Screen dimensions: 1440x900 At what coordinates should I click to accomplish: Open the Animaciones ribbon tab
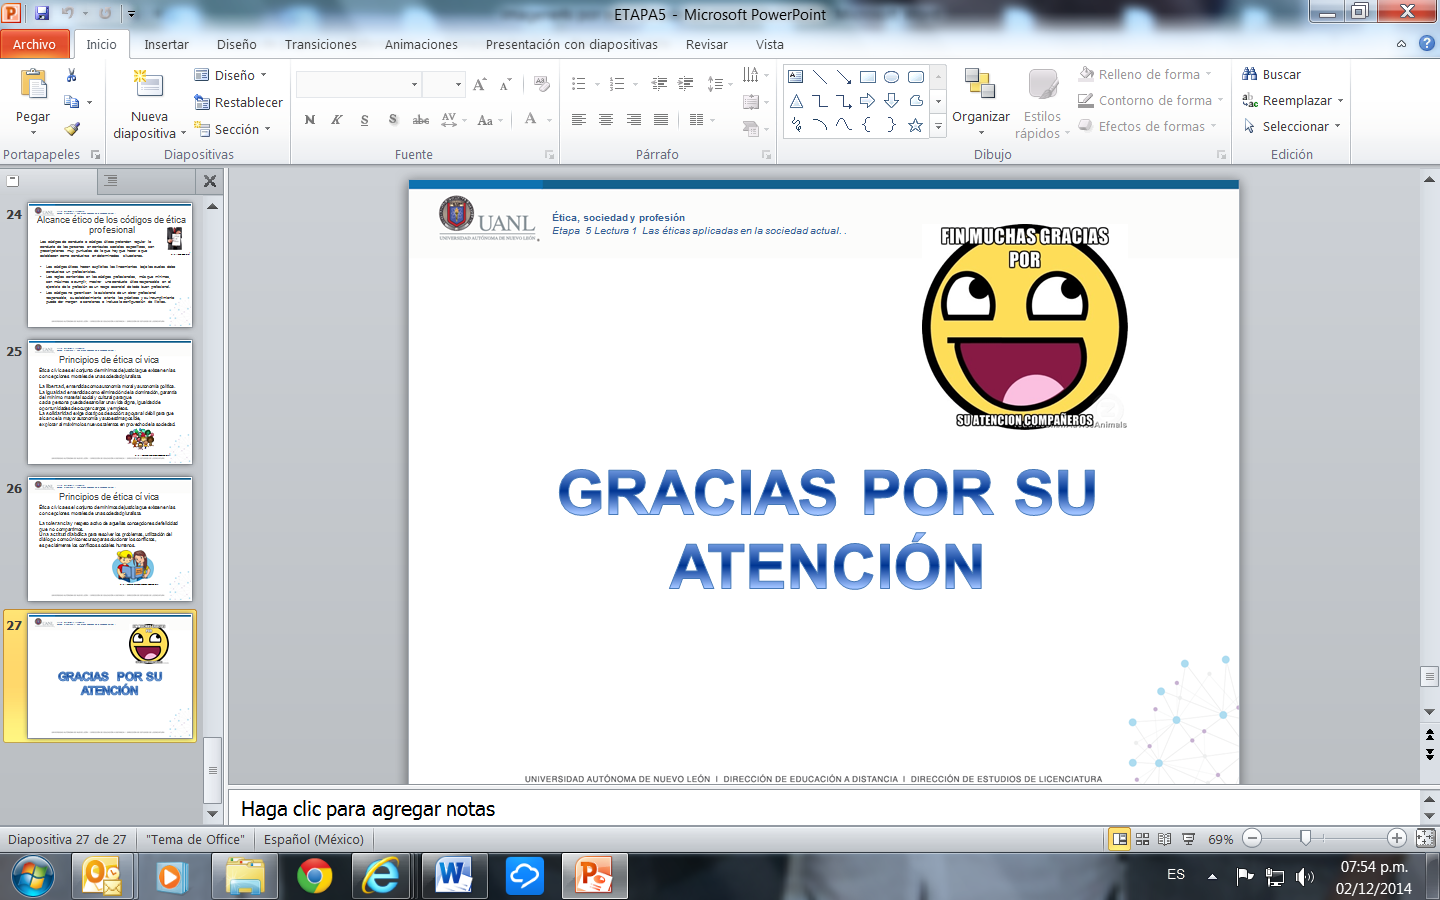(x=421, y=44)
